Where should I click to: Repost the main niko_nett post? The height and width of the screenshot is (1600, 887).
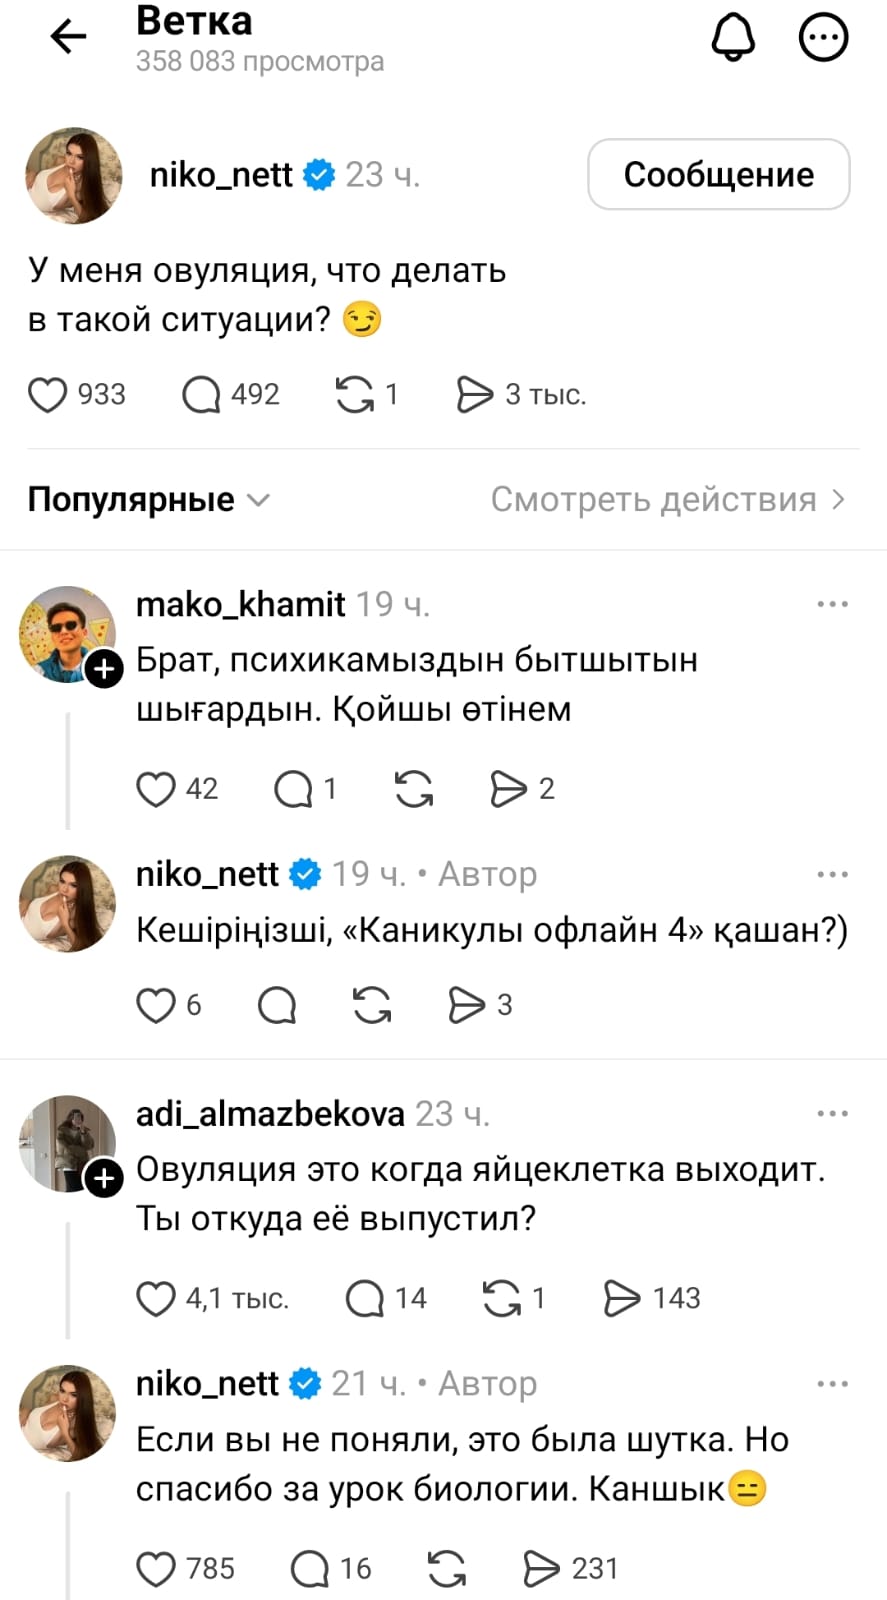354,395
